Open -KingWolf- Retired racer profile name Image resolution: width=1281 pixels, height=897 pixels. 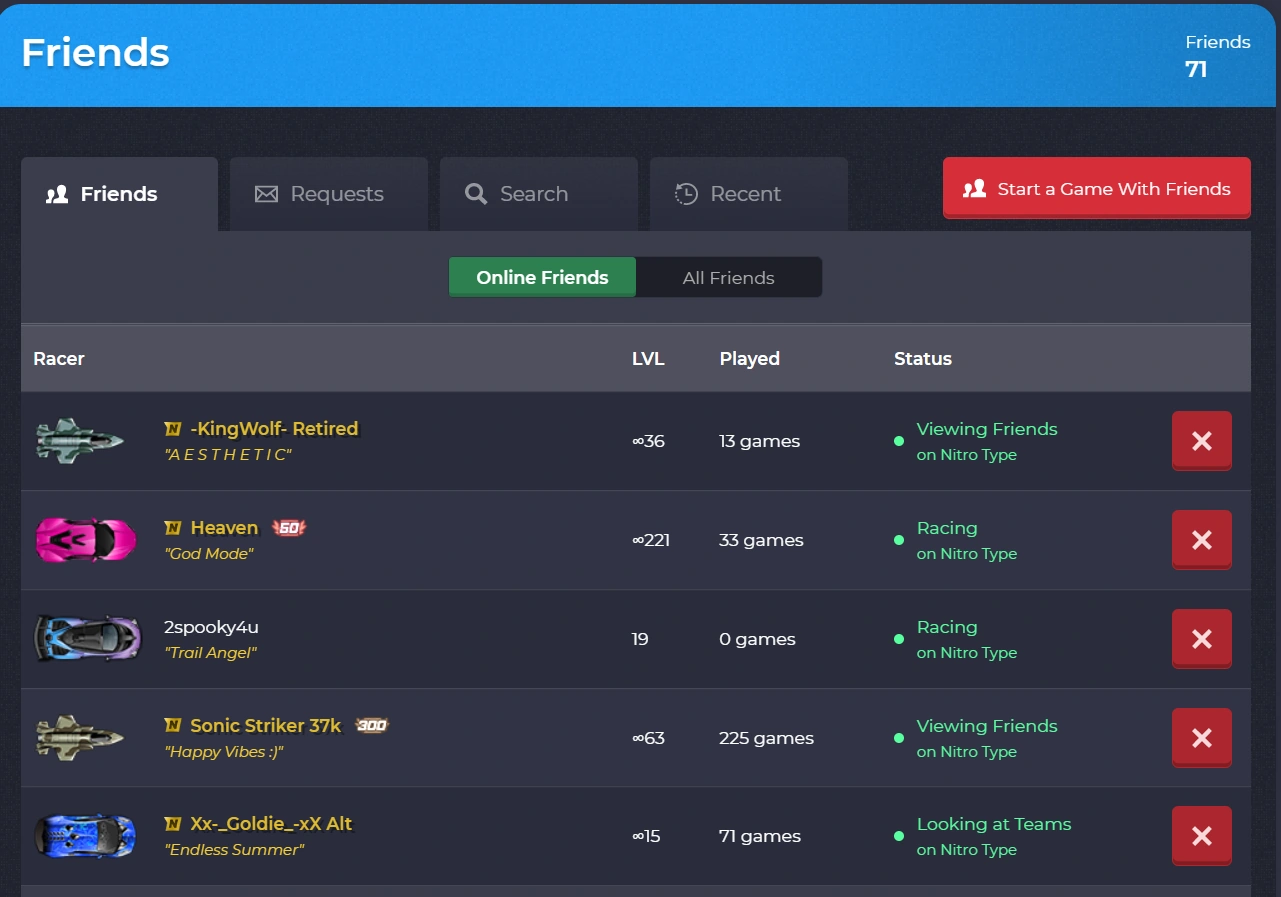(x=274, y=429)
